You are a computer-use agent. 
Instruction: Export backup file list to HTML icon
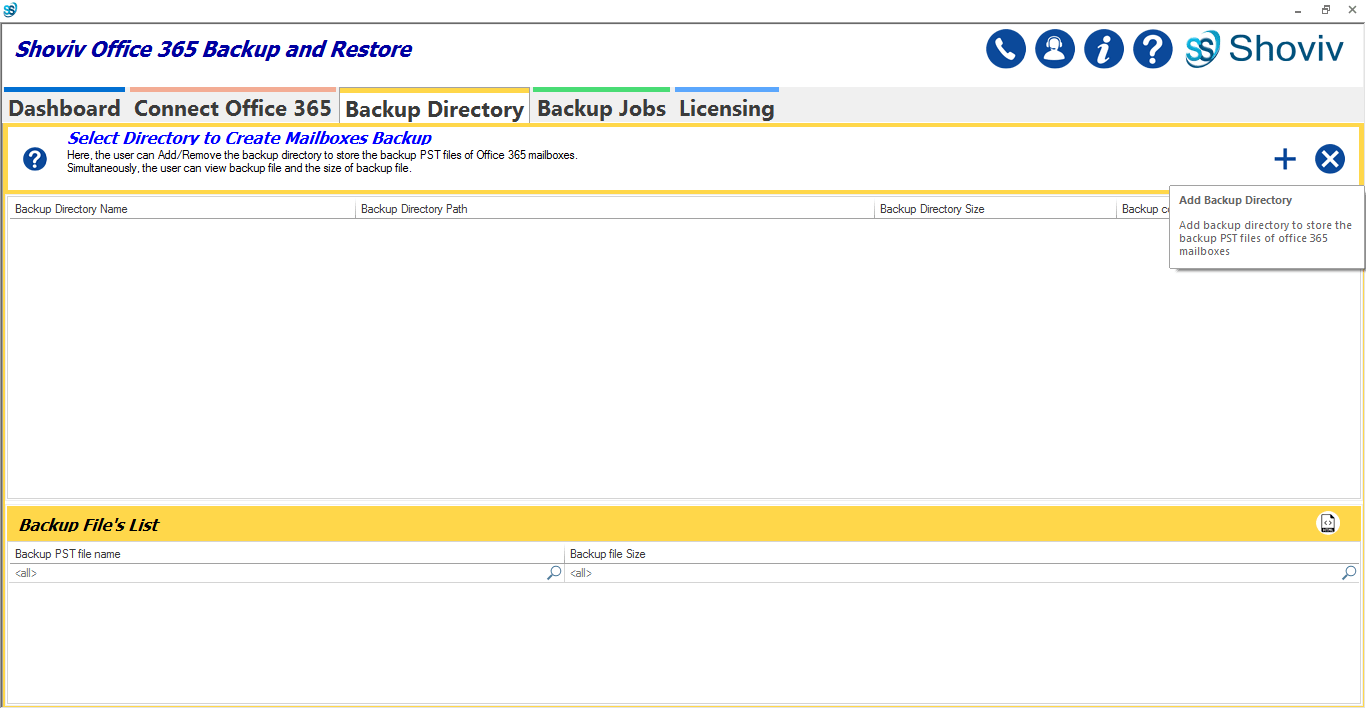click(x=1328, y=523)
